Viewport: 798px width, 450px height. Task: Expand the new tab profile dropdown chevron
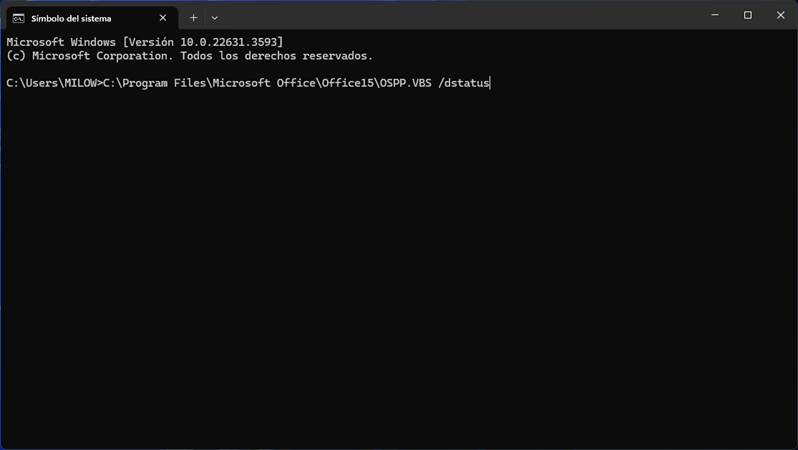[x=215, y=18]
